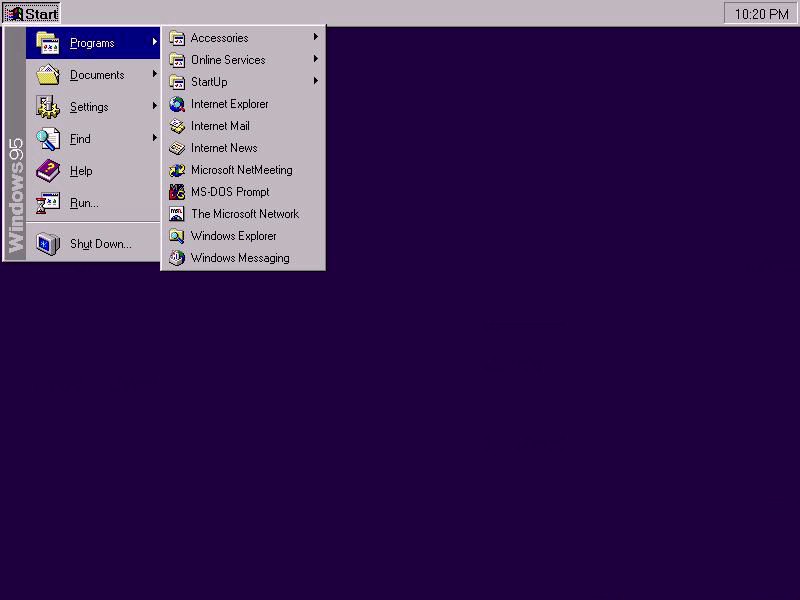Click the Microsoft NetMeeting icon
The height and width of the screenshot is (600, 800).
point(177,170)
